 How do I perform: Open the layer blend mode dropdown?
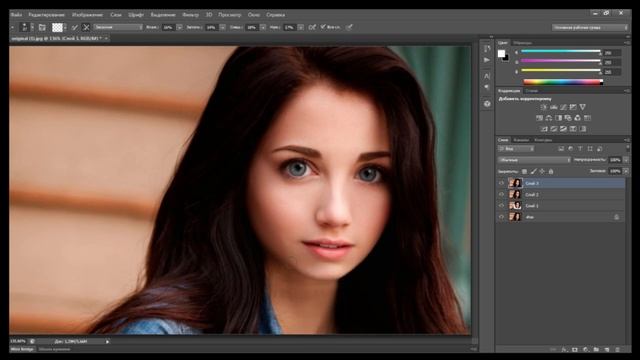(x=534, y=160)
